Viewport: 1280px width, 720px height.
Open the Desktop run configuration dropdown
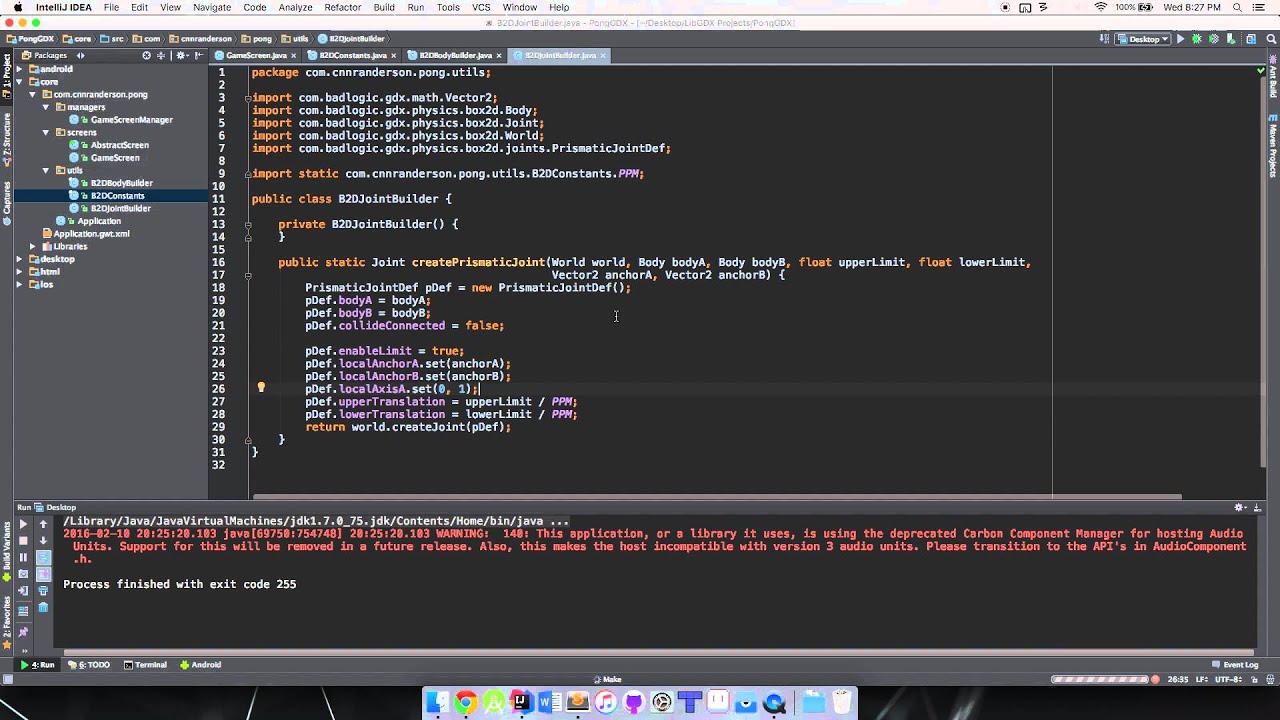(1144, 39)
